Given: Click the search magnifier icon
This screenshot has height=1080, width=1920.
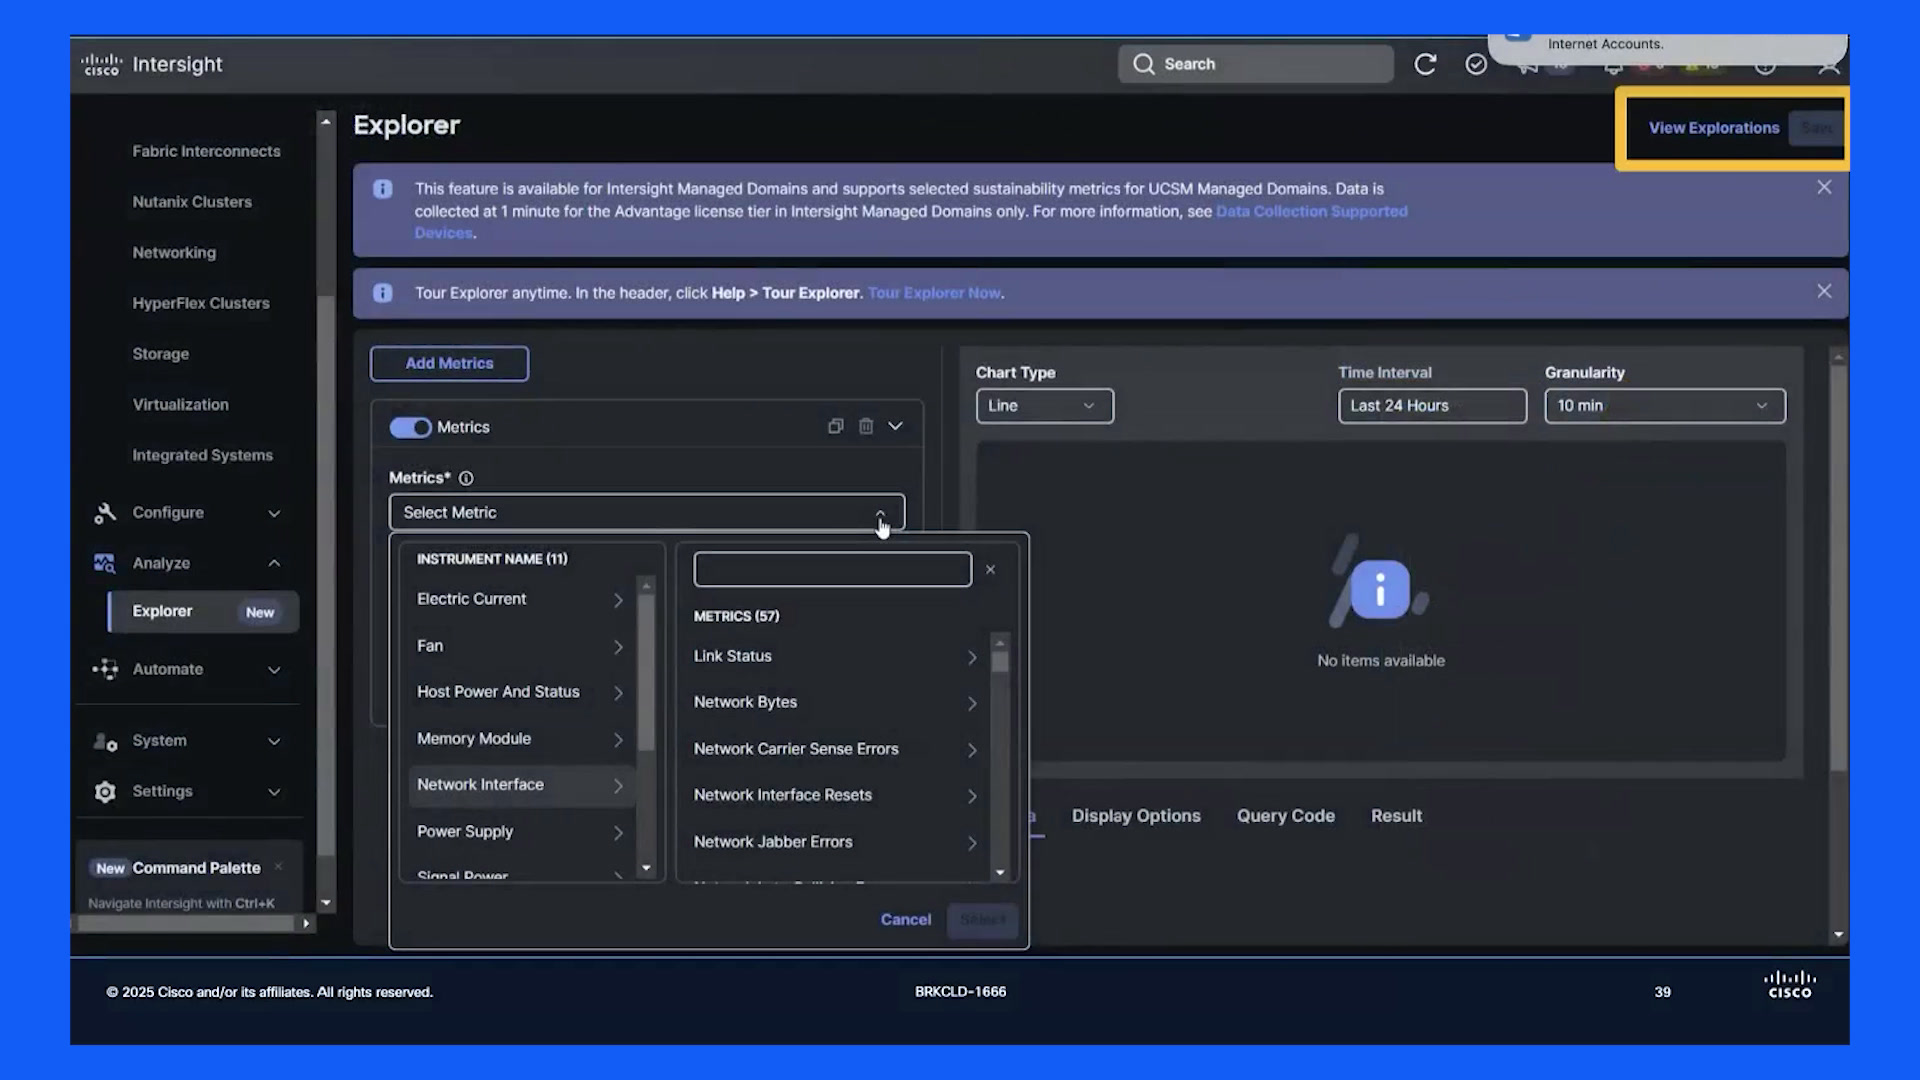Looking at the screenshot, I should pos(1143,64).
